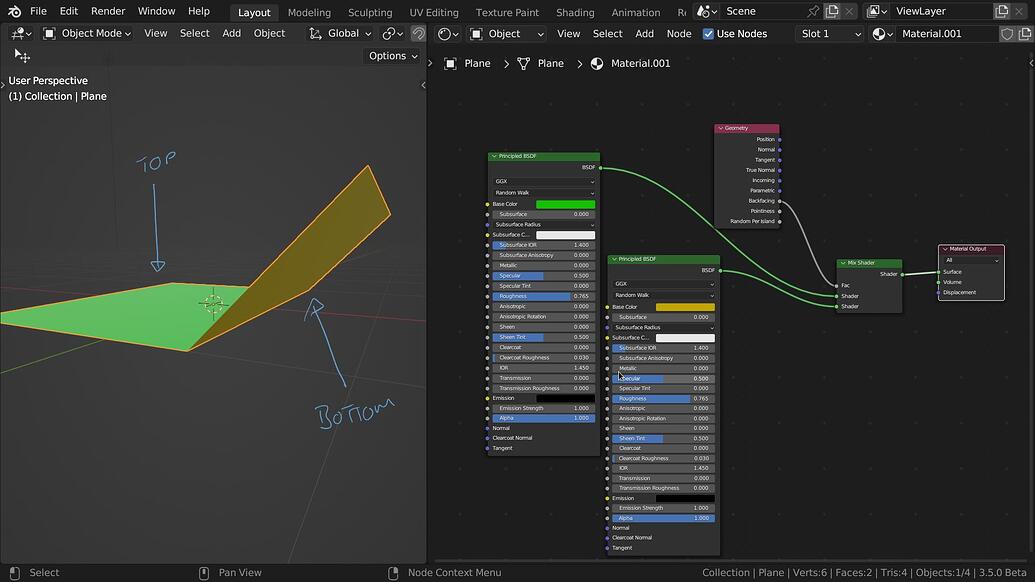Image resolution: width=1035 pixels, height=582 pixels.
Task: Open the Render menu
Action: click(x=108, y=11)
